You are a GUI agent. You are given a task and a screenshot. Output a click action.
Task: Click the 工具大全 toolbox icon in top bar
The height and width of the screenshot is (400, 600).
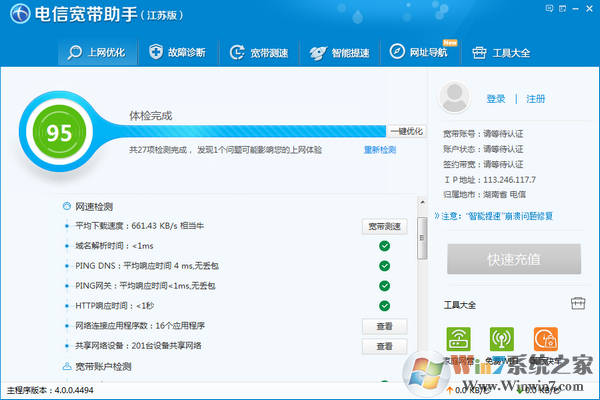coord(480,52)
